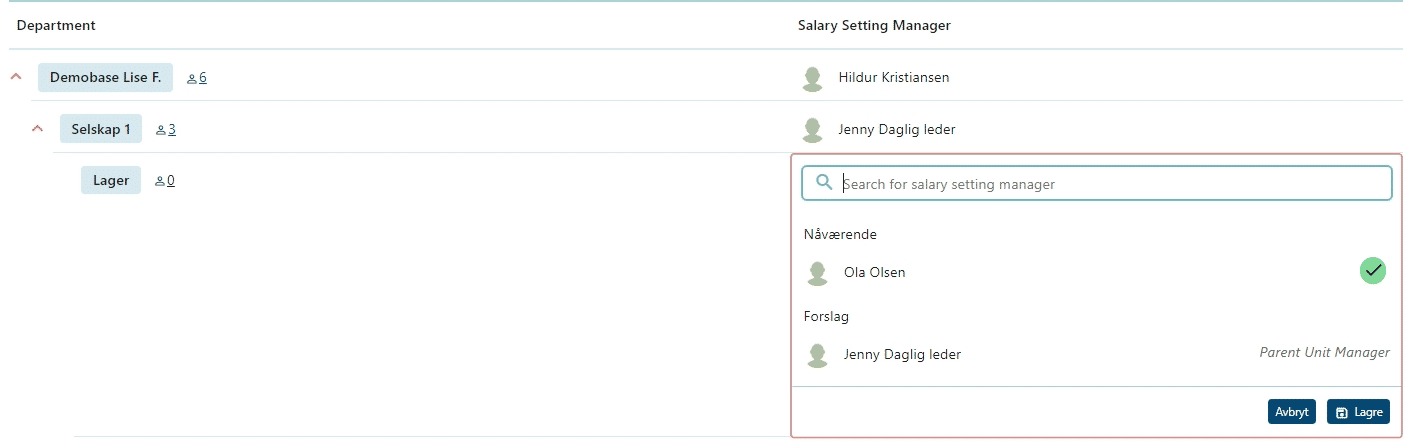Screen dimensions: 1405x442
Task: Click the avatar icon under Forslag
Action: tap(818, 355)
